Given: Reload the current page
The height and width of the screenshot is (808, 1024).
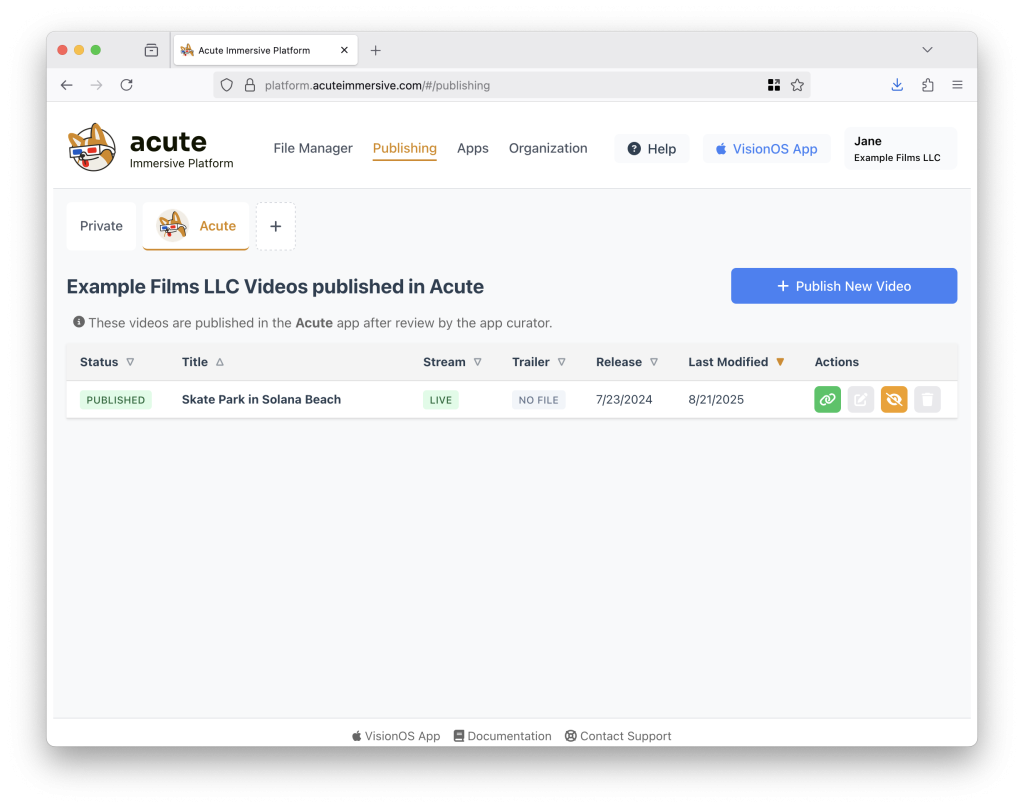Looking at the screenshot, I should 127,85.
